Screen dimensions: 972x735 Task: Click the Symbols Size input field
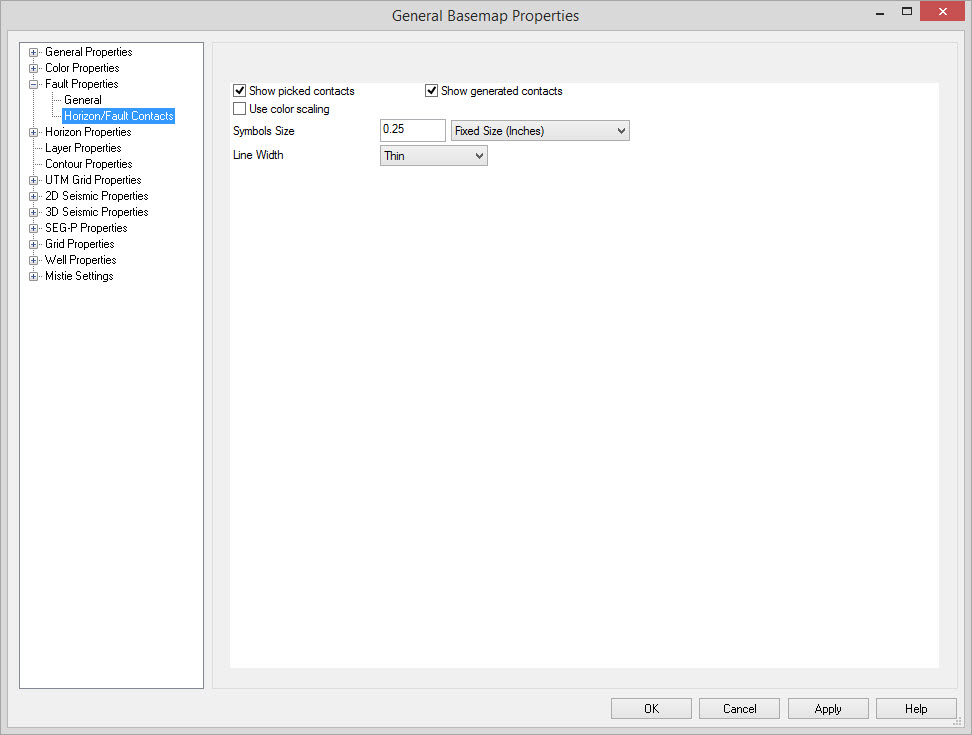coord(412,131)
